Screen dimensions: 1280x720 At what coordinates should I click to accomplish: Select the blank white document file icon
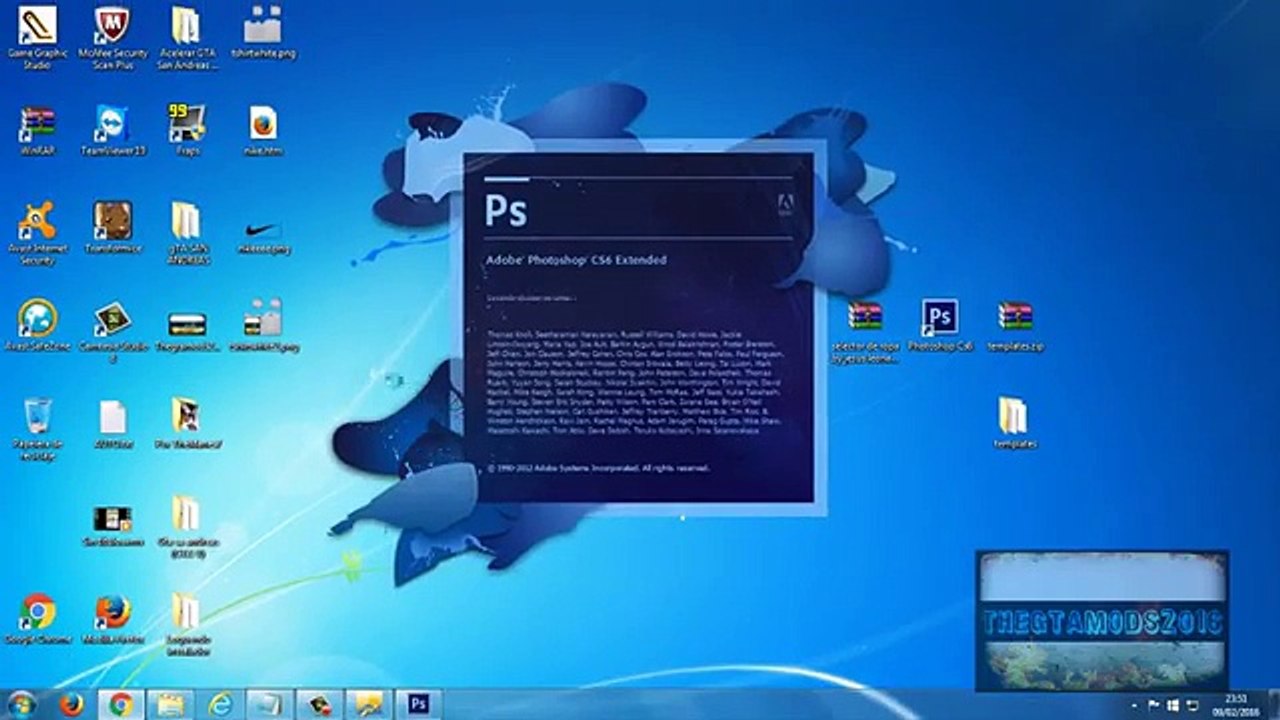click(112, 424)
